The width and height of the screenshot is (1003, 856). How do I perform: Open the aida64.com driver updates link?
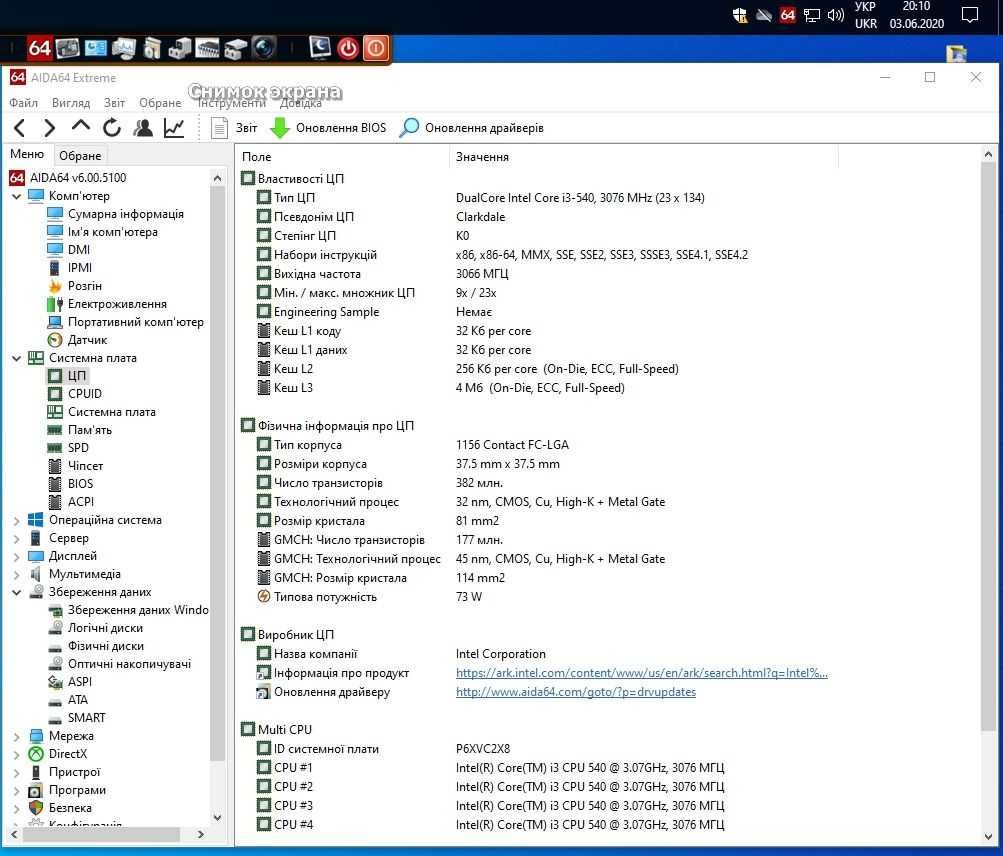click(576, 692)
